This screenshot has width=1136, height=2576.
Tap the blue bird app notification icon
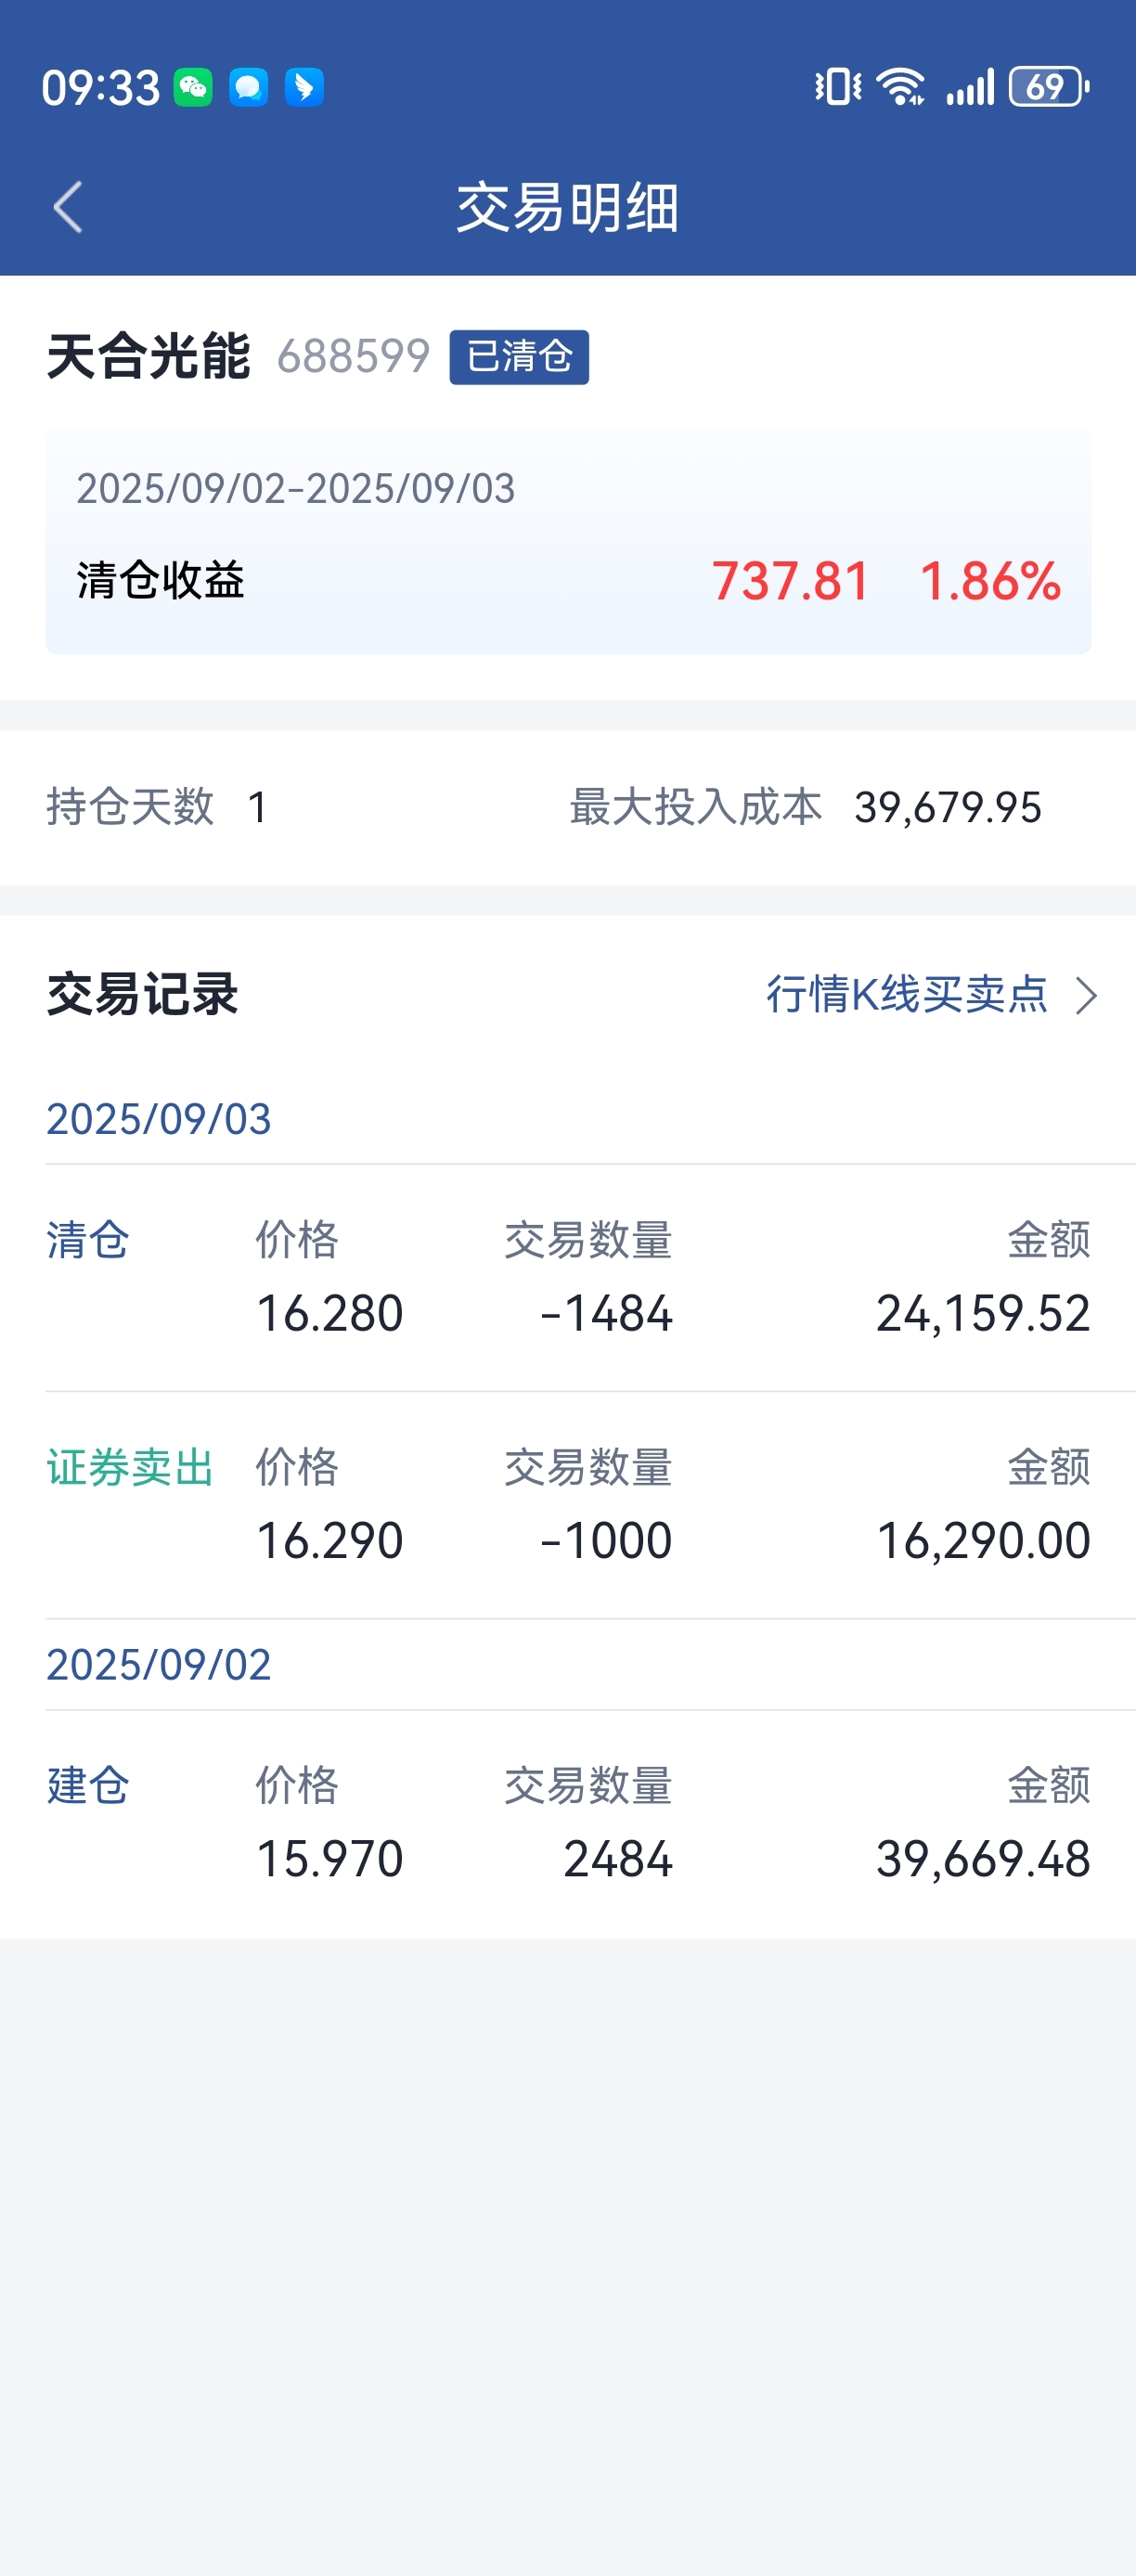click(x=304, y=87)
